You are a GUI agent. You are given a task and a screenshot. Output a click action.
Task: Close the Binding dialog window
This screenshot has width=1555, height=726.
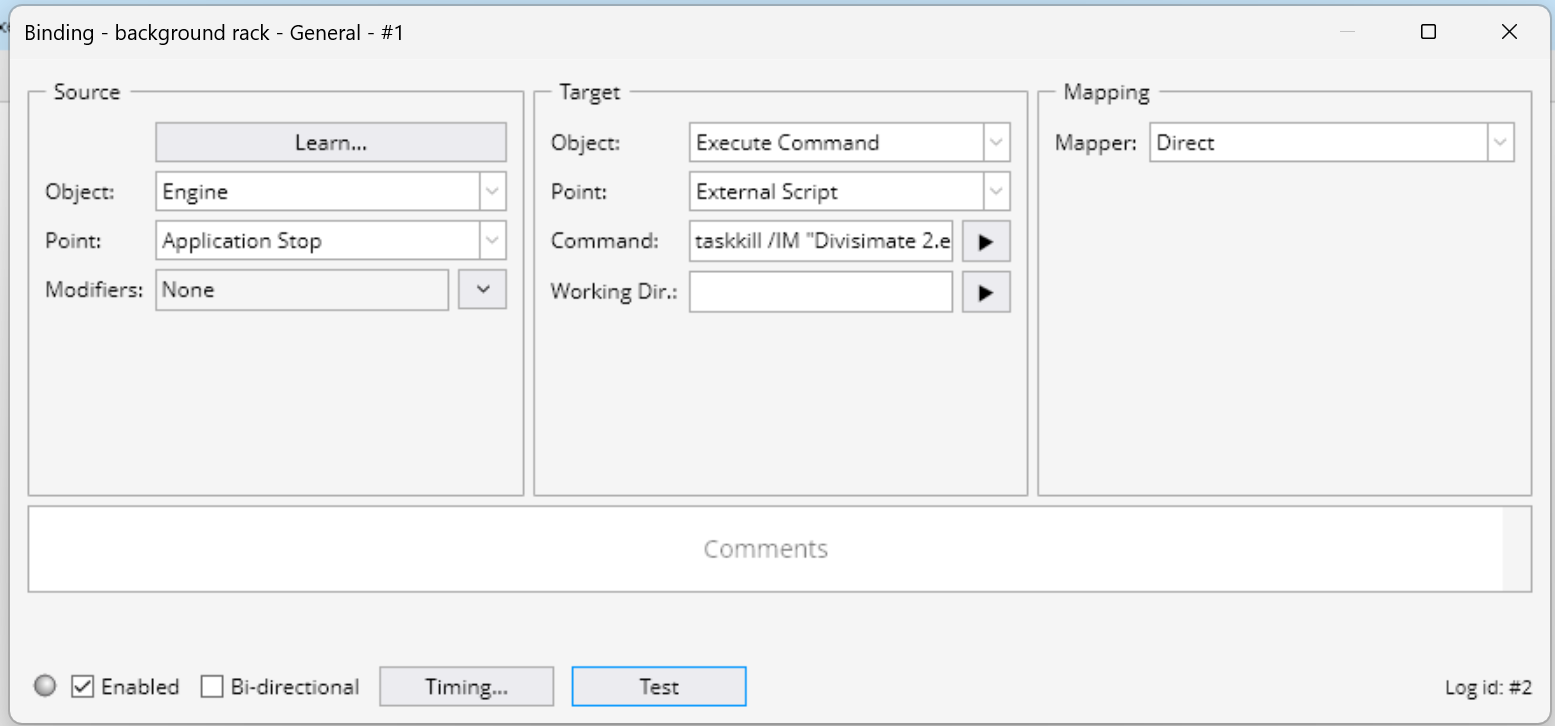1509,32
